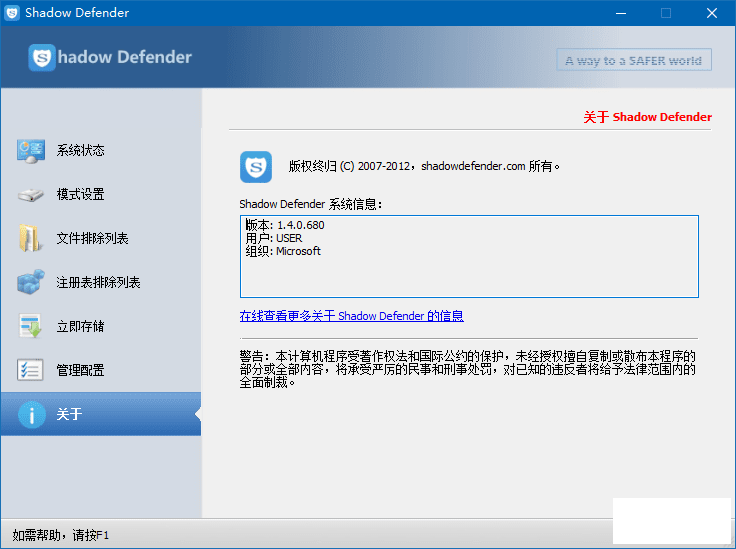Click the 警告 copyright warning paragraph
Screen dimensions: 736x549
(468, 369)
